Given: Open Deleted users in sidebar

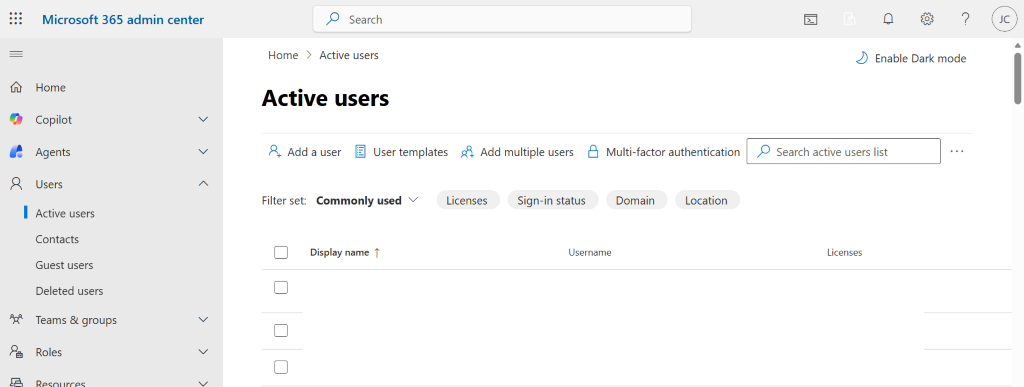Looking at the screenshot, I should click(x=69, y=291).
